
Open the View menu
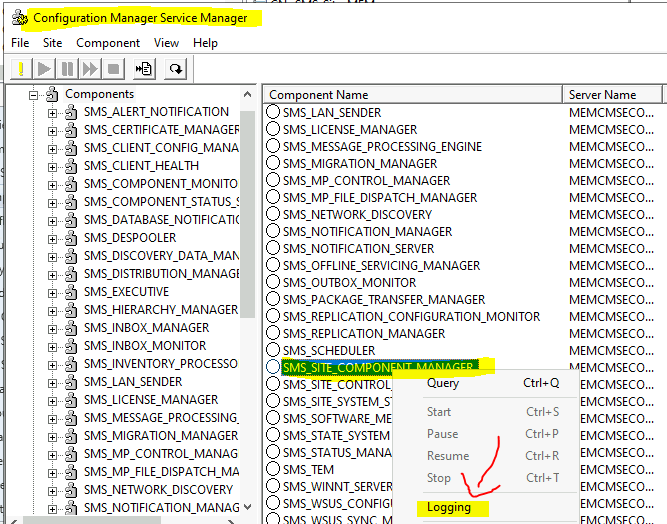(166, 43)
